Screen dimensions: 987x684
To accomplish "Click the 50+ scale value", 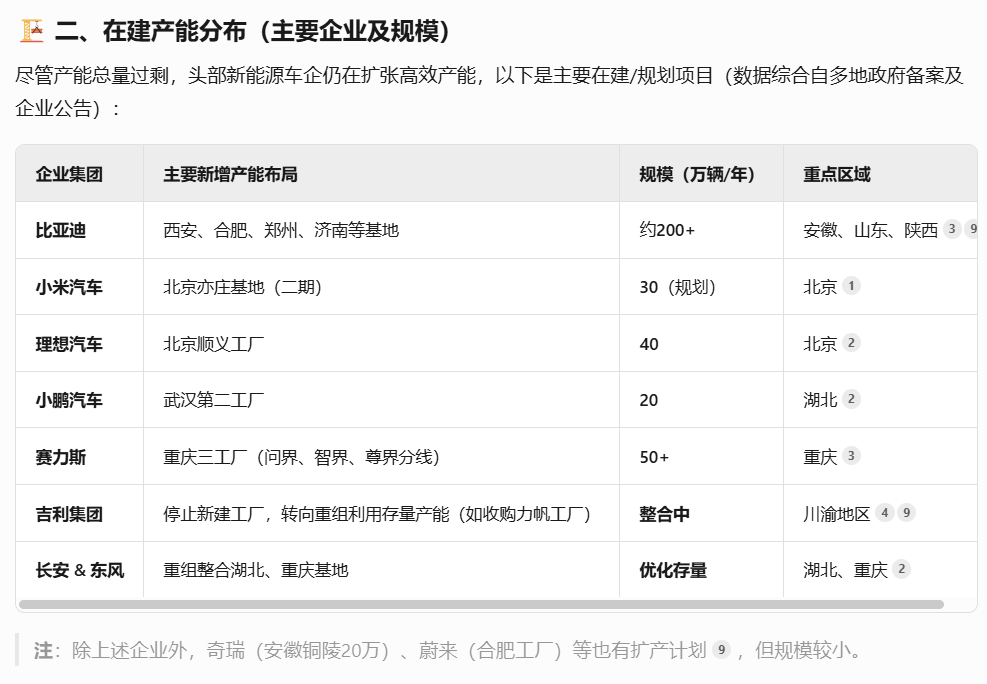I will pyautogui.click(x=654, y=457).
